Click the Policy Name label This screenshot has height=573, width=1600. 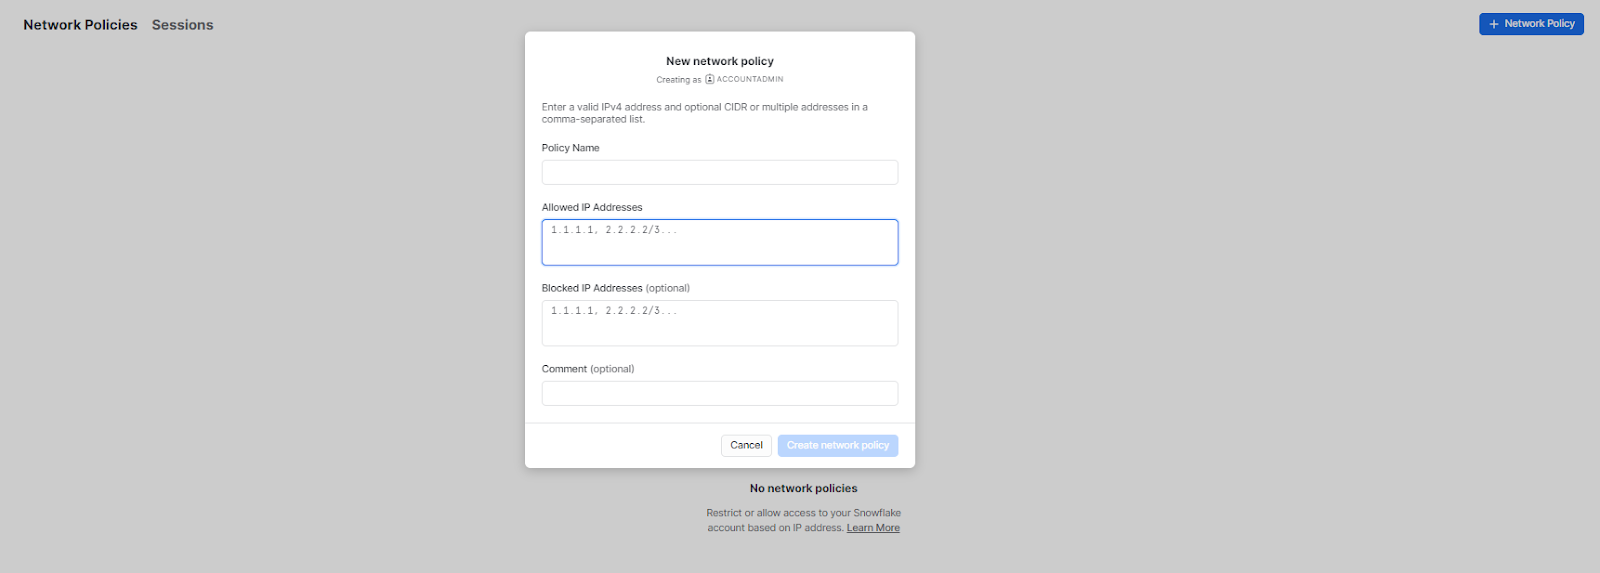pos(571,148)
